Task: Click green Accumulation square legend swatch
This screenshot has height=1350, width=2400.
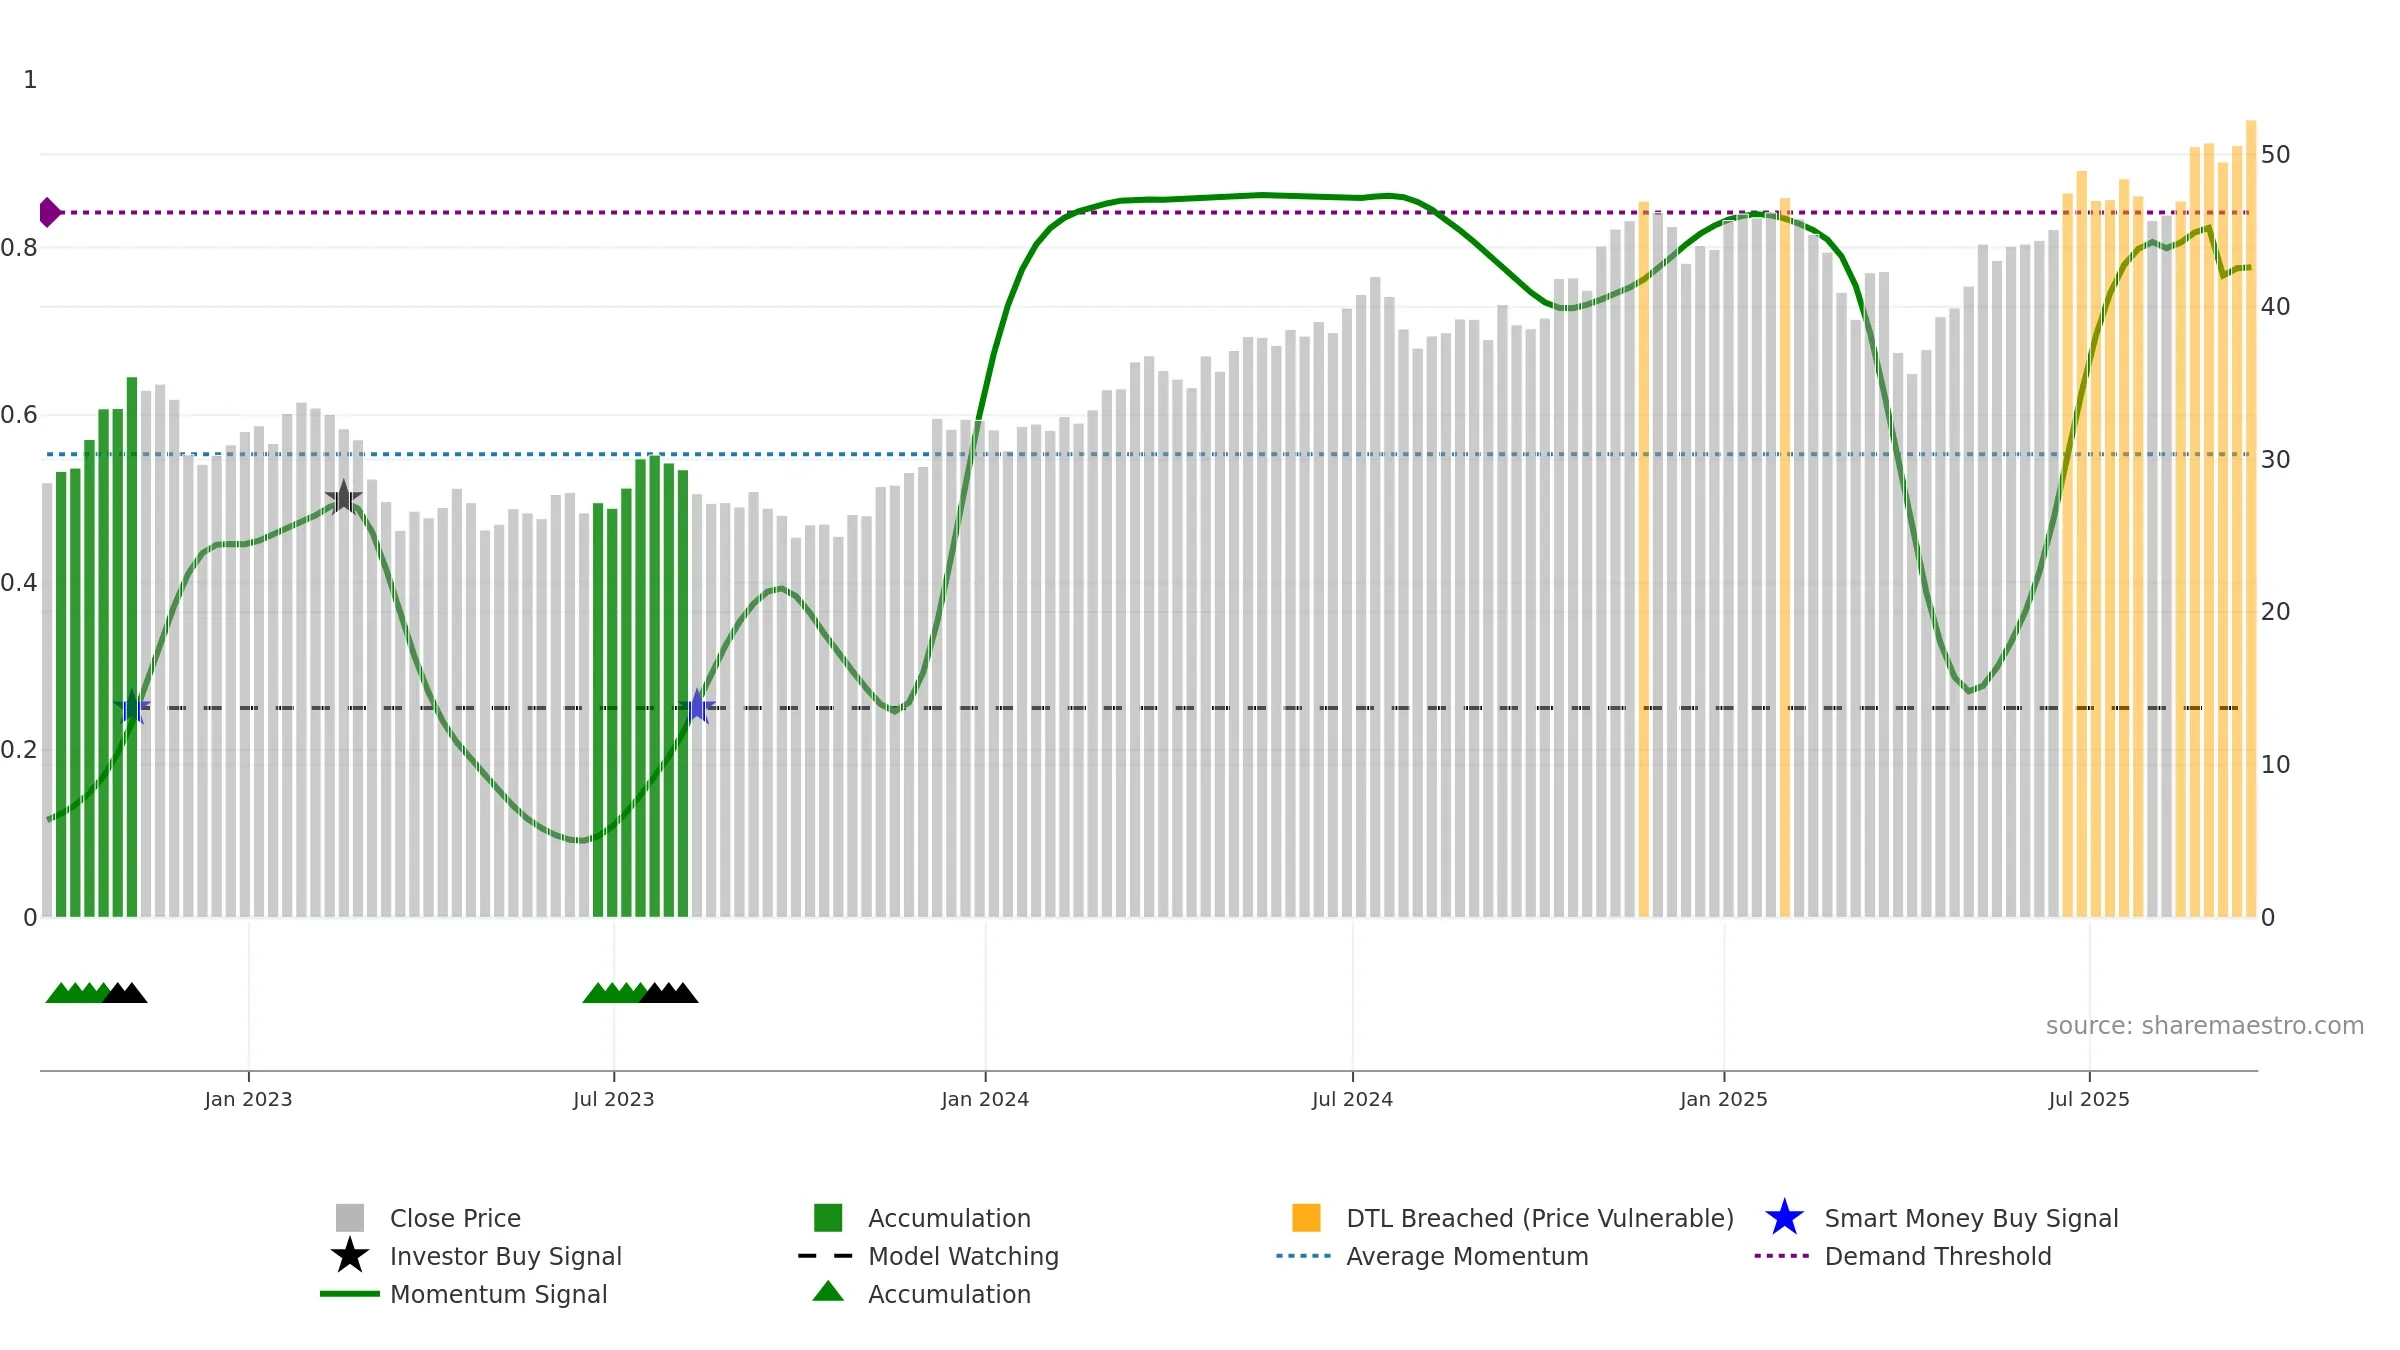Action: point(828,1218)
